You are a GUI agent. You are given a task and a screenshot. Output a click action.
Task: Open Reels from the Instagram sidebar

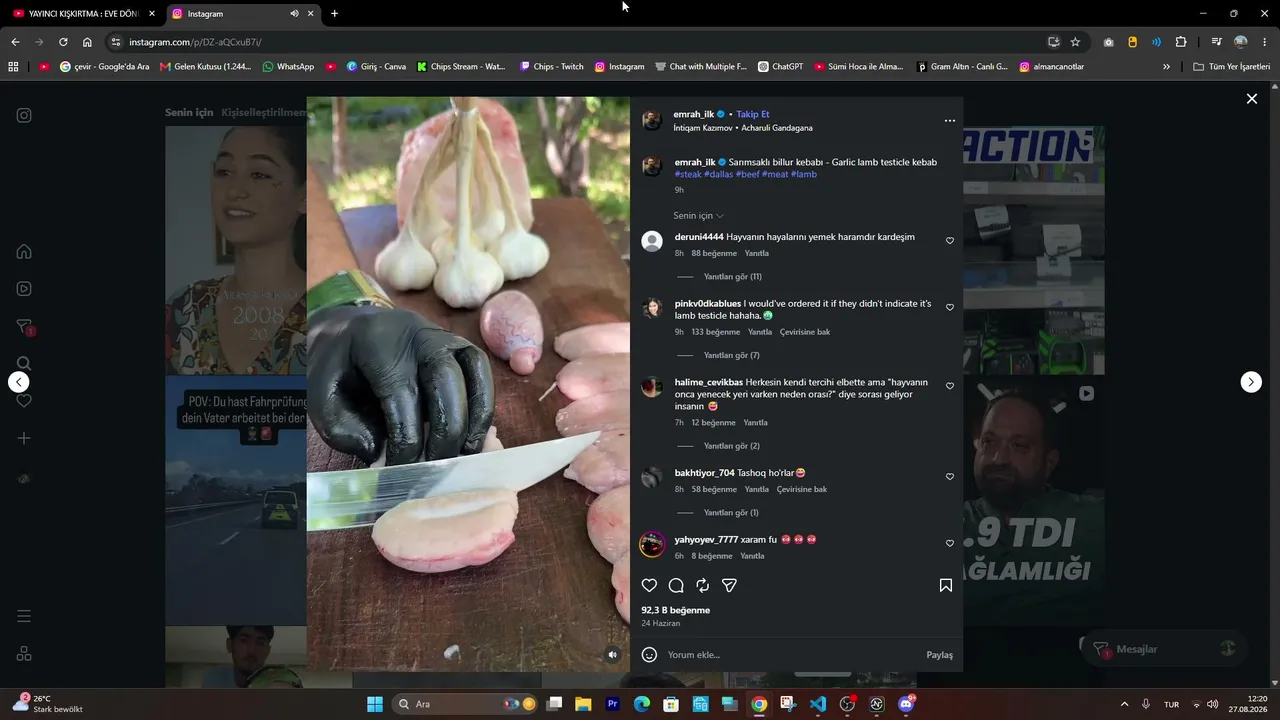click(24, 289)
